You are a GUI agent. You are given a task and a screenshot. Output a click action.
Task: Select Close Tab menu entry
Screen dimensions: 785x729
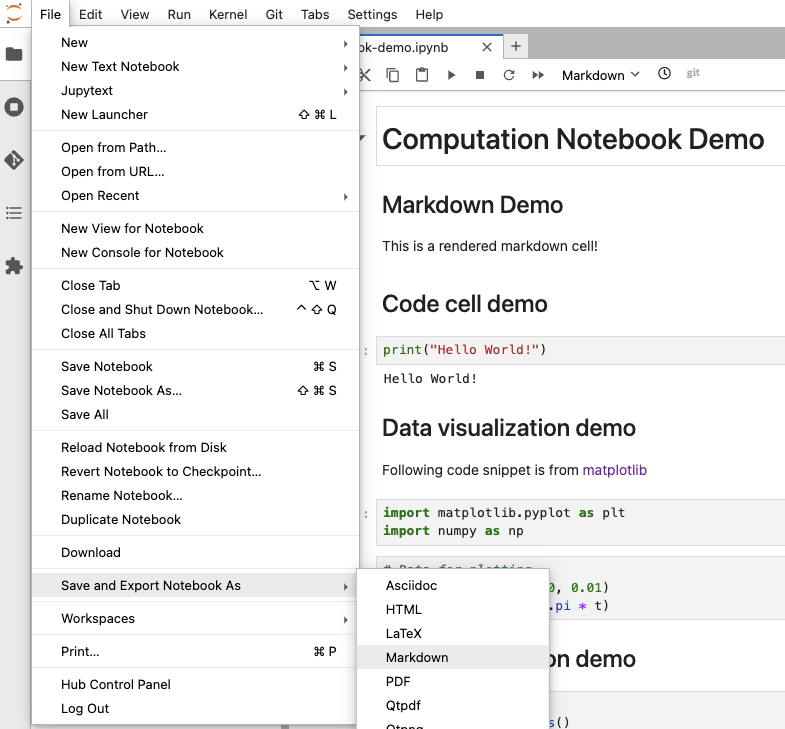coord(195,286)
